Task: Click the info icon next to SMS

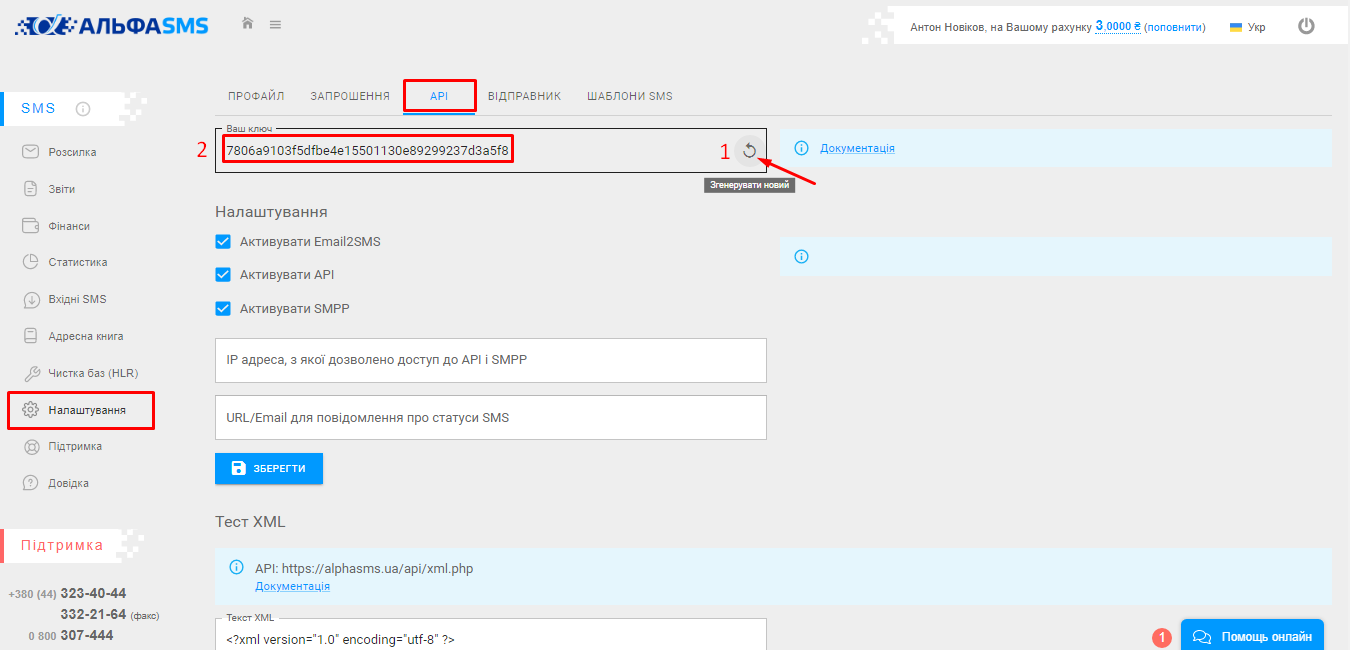Action: (x=83, y=109)
